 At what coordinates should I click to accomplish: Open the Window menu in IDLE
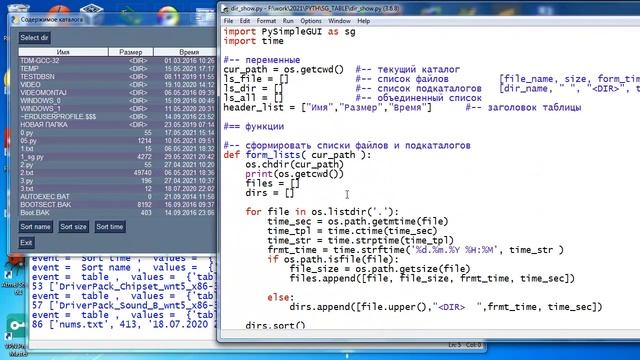(x=339, y=21)
